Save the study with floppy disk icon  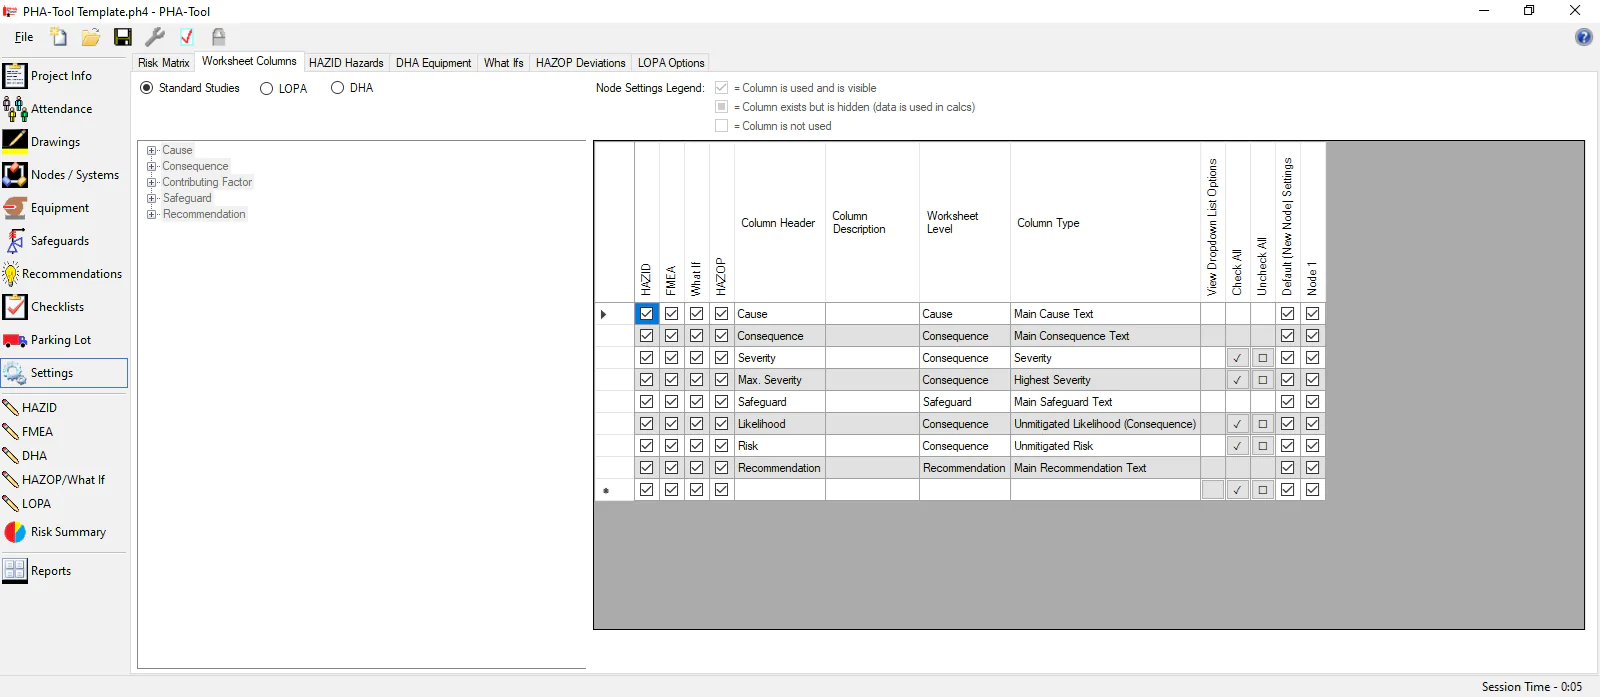123,37
